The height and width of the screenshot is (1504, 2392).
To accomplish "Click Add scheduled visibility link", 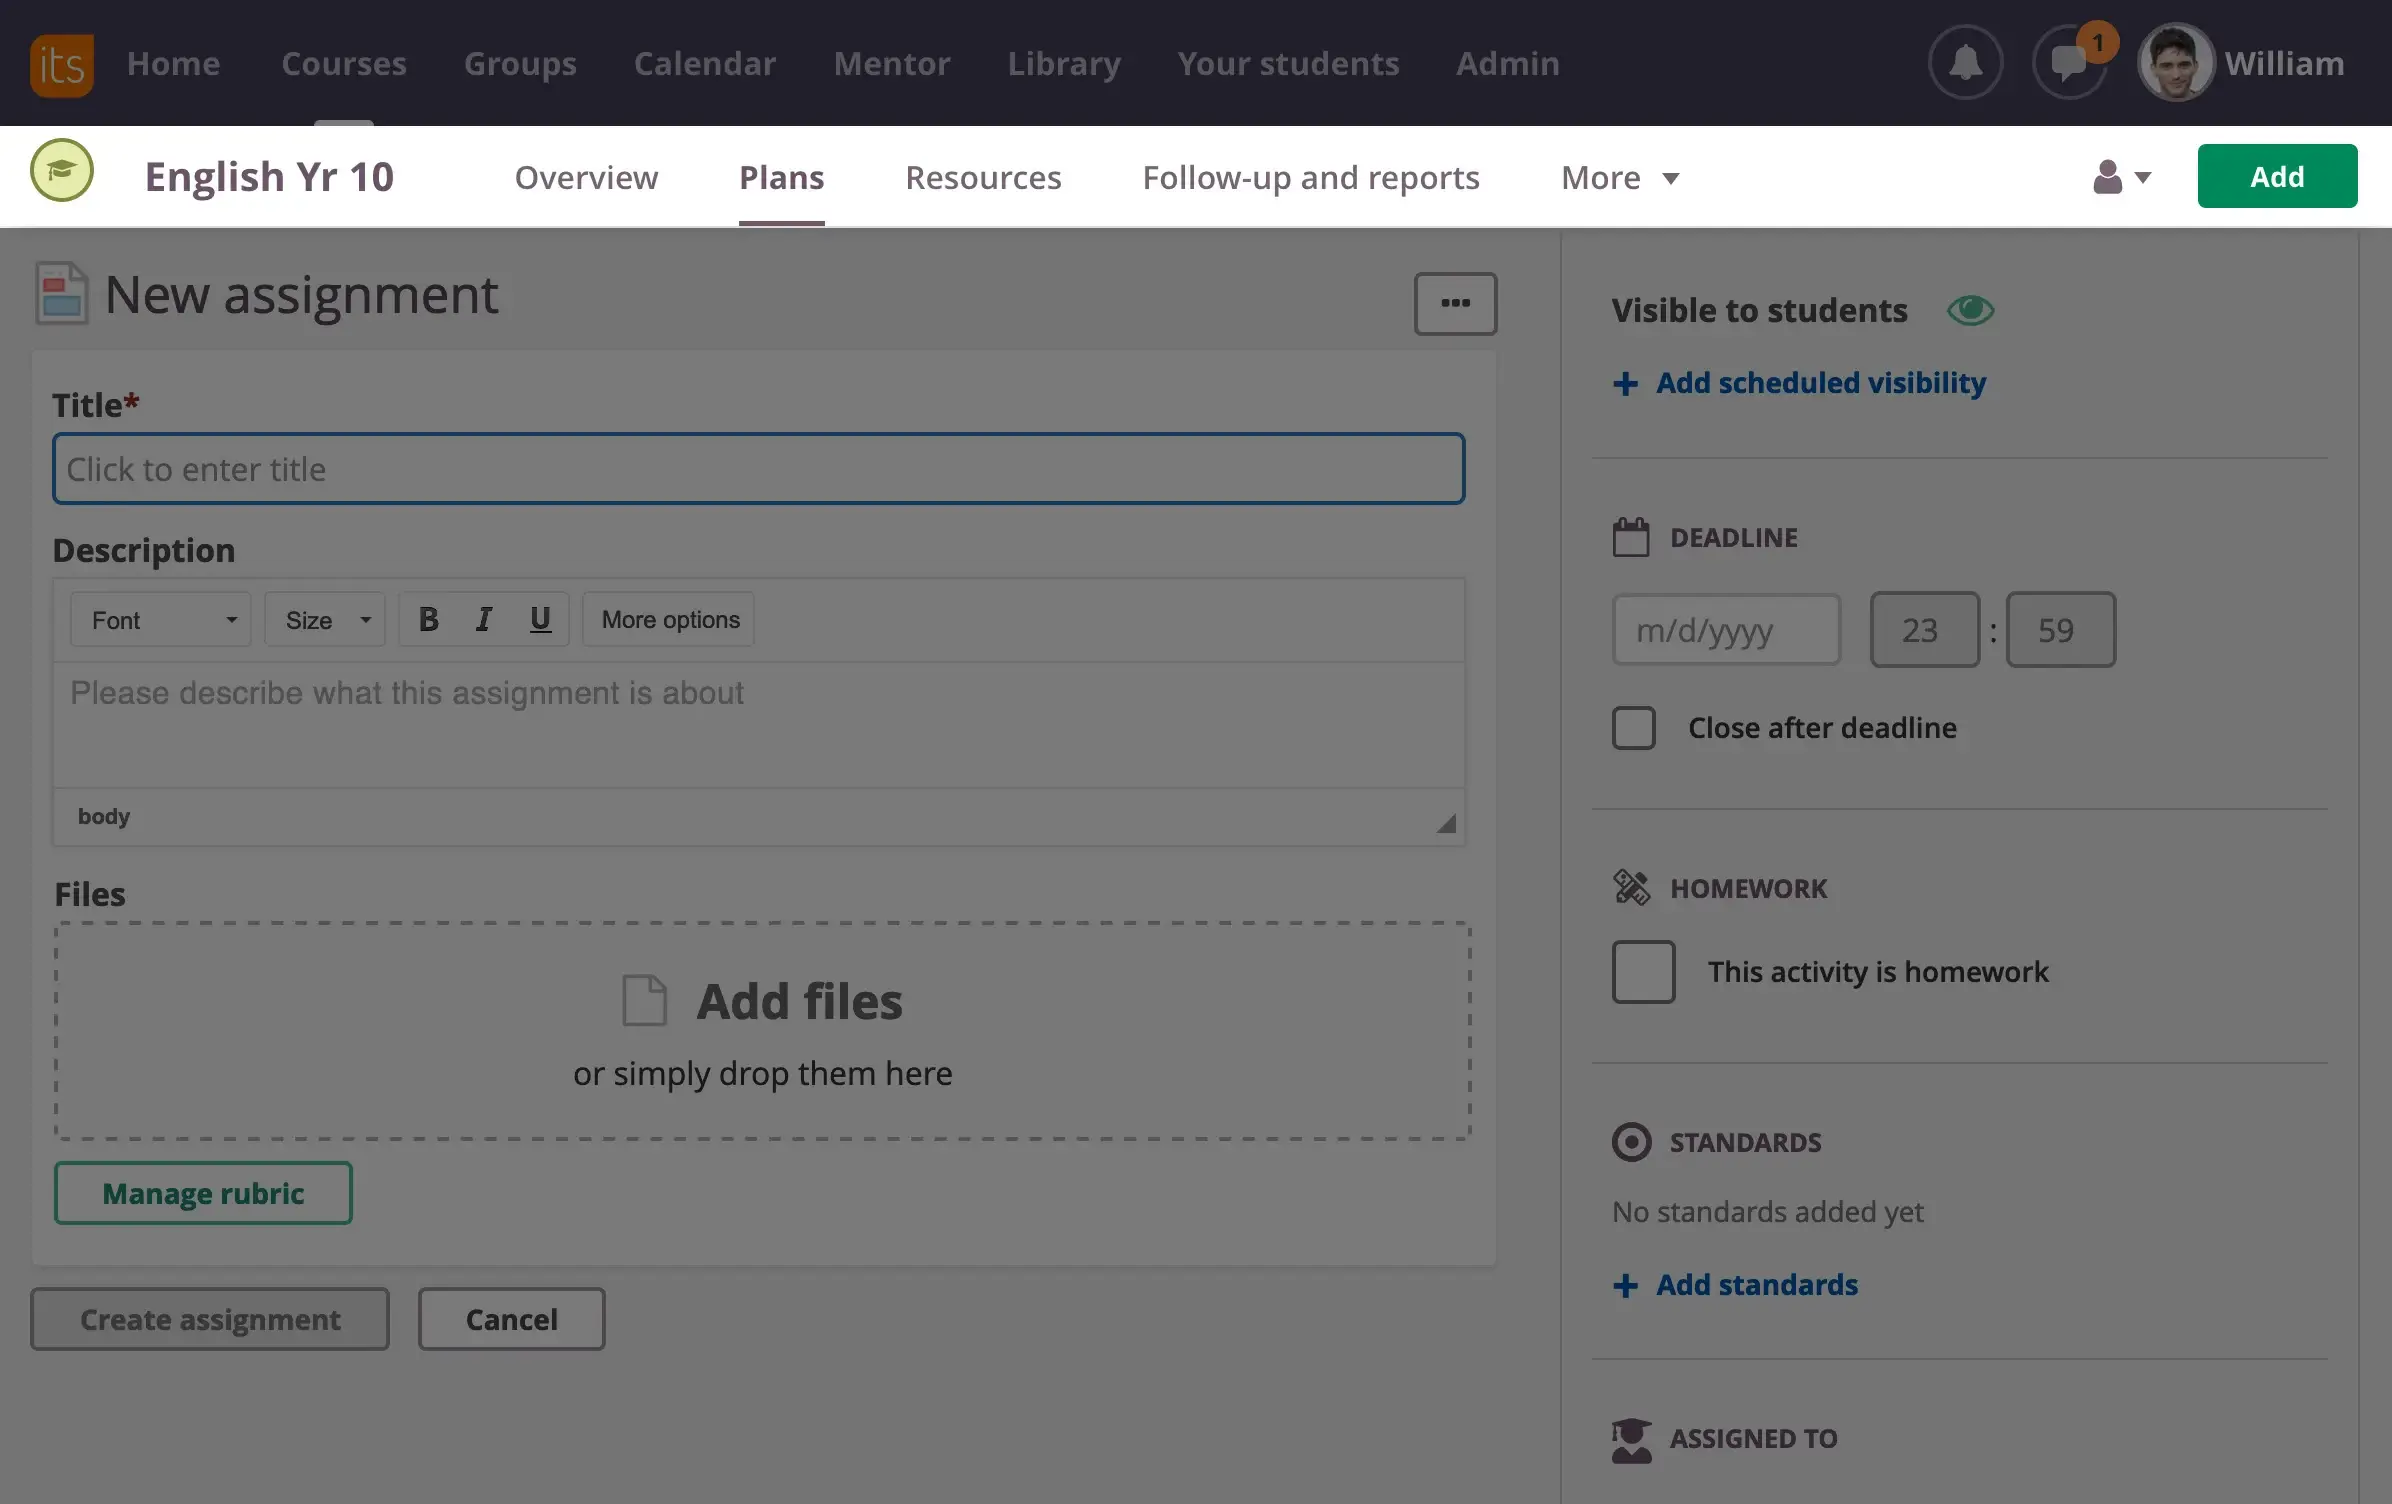I will point(1820,383).
